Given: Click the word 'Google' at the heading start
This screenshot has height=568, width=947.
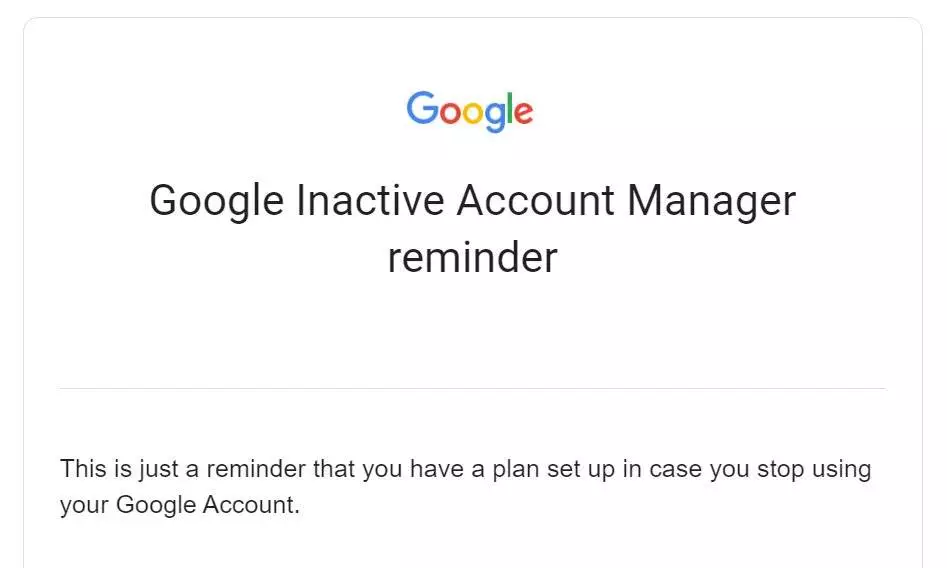Looking at the screenshot, I should (x=216, y=202).
